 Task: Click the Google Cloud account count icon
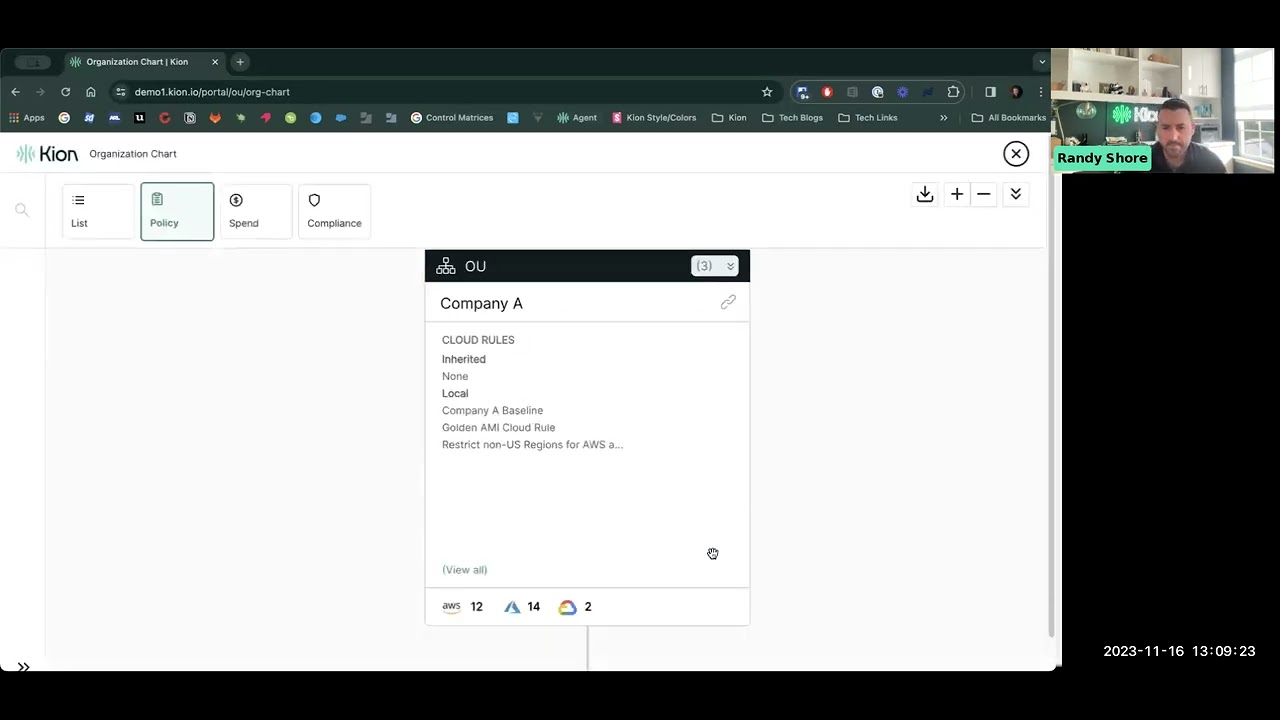pos(567,607)
